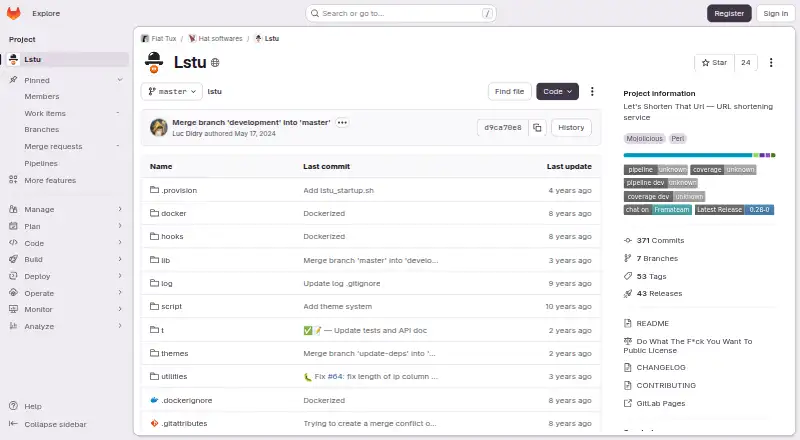Expand the Manage menu chevron
800x440 pixels.
[x=120, y=209]
